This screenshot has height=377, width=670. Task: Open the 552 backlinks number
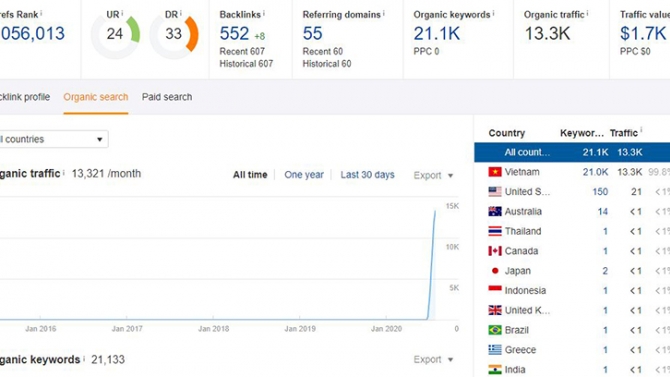[x=234, y=34]
